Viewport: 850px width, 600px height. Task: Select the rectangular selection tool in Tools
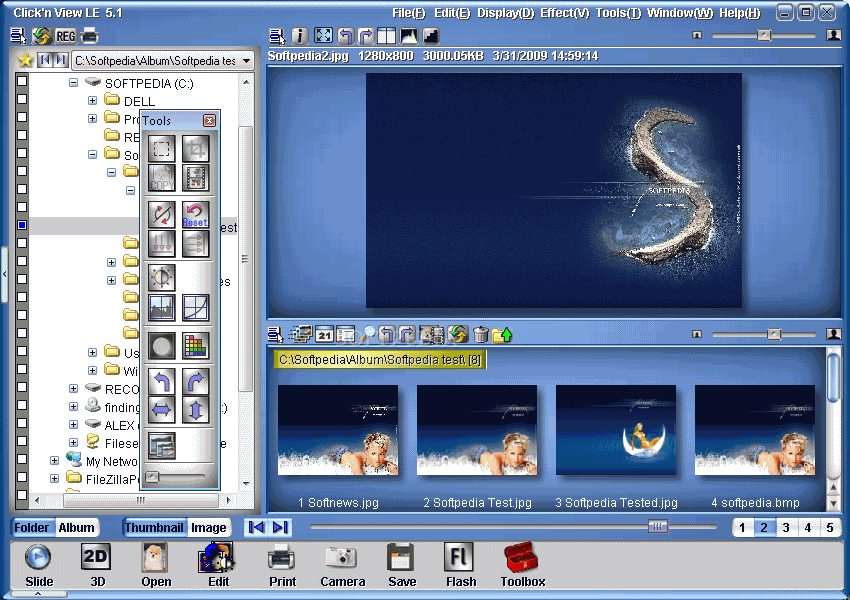coord(162,148)
